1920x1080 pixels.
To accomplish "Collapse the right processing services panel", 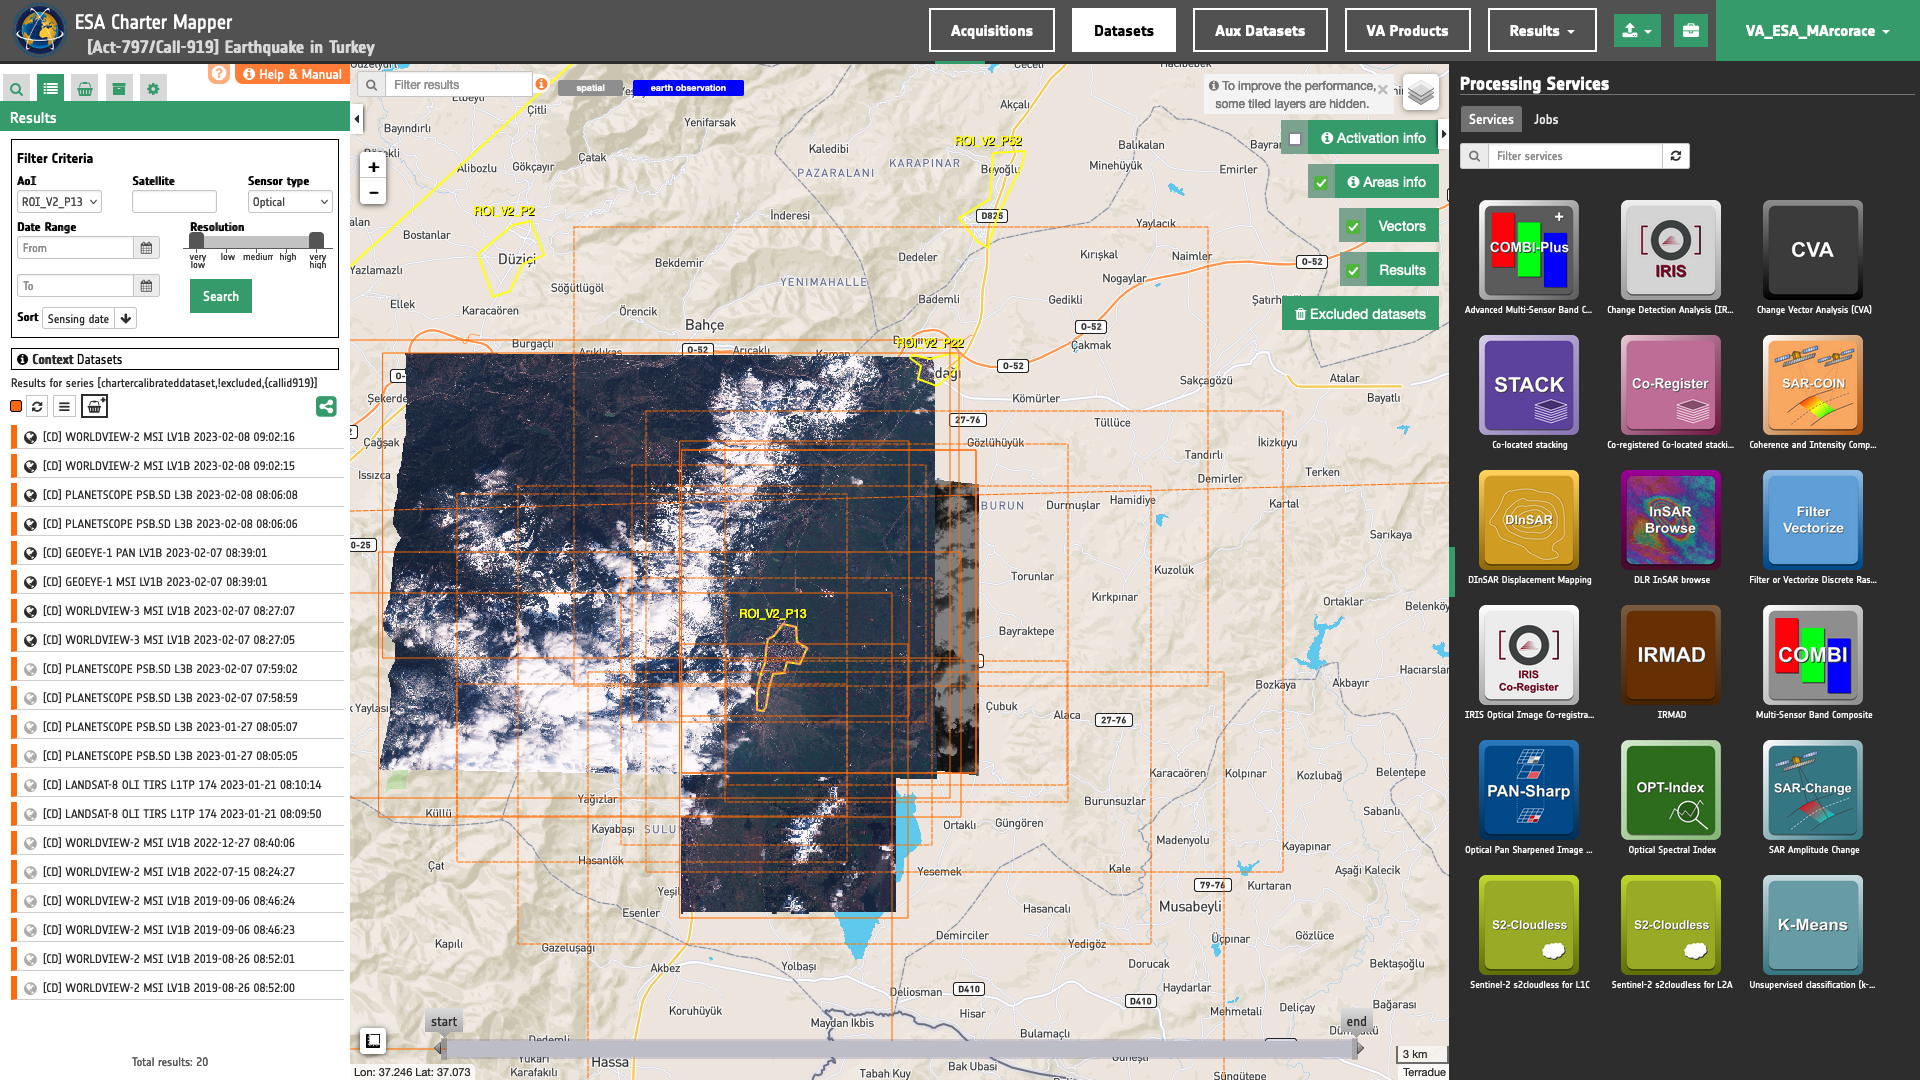I will pos(1443,134).
